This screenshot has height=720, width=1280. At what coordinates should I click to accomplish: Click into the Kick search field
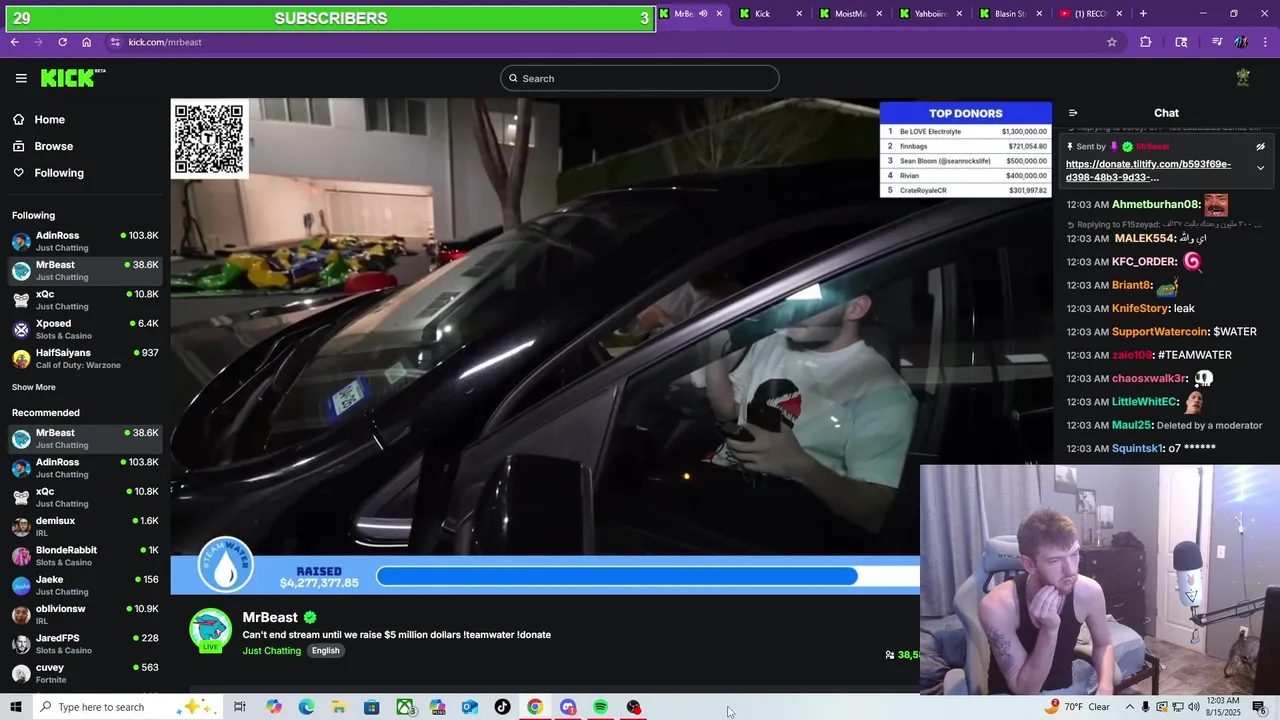(x=640, y=78)
